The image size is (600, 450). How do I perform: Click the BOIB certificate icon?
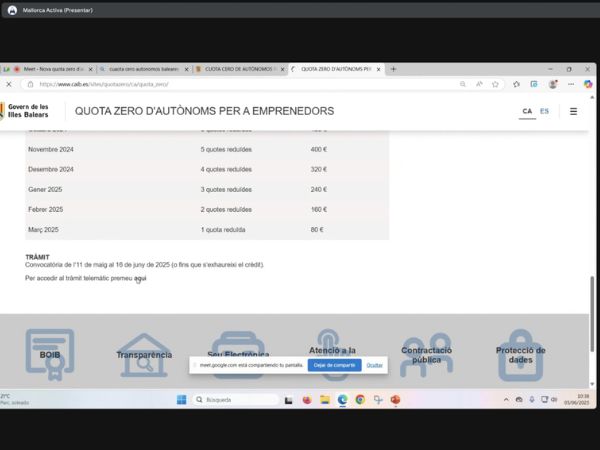[50, 354]
